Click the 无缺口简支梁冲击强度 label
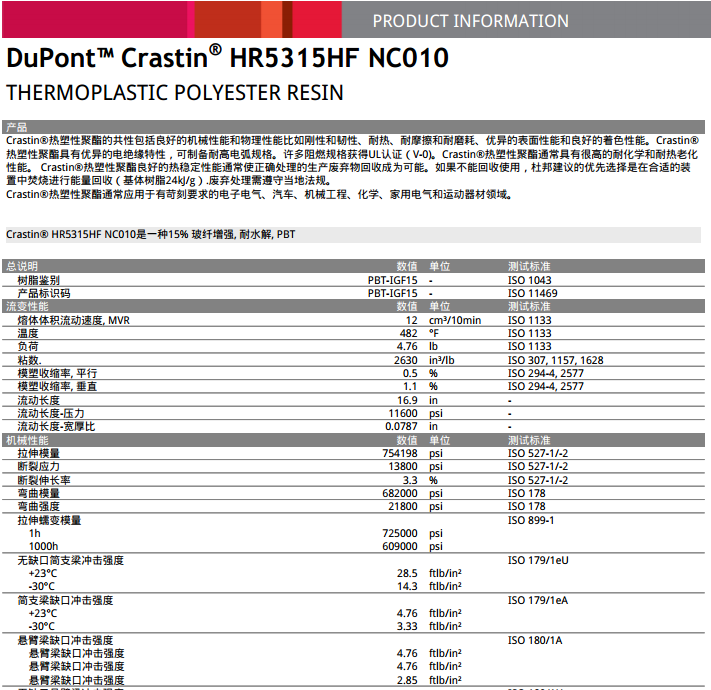The width and height of the screenshot is (711, 690). (x=70, y=560)
